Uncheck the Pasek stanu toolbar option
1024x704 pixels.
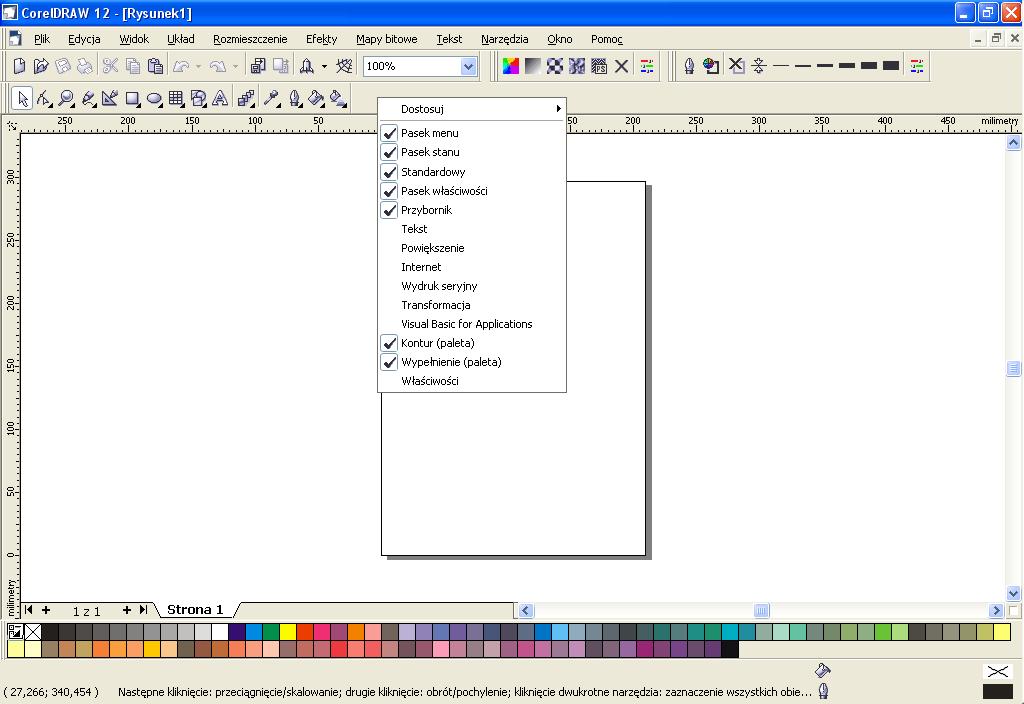click(430, 152)
